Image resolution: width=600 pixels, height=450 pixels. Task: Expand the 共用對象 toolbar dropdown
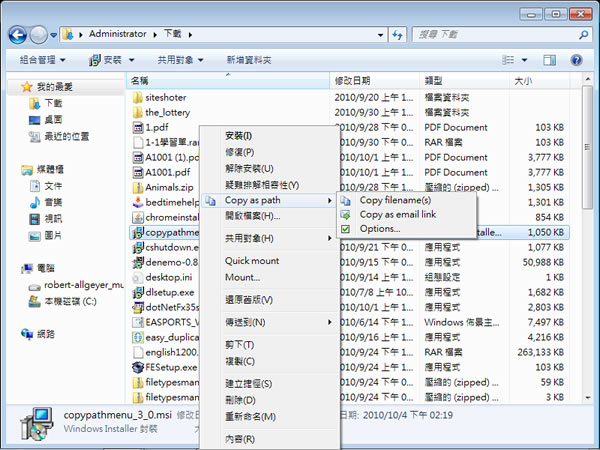(x=182, y=60)
